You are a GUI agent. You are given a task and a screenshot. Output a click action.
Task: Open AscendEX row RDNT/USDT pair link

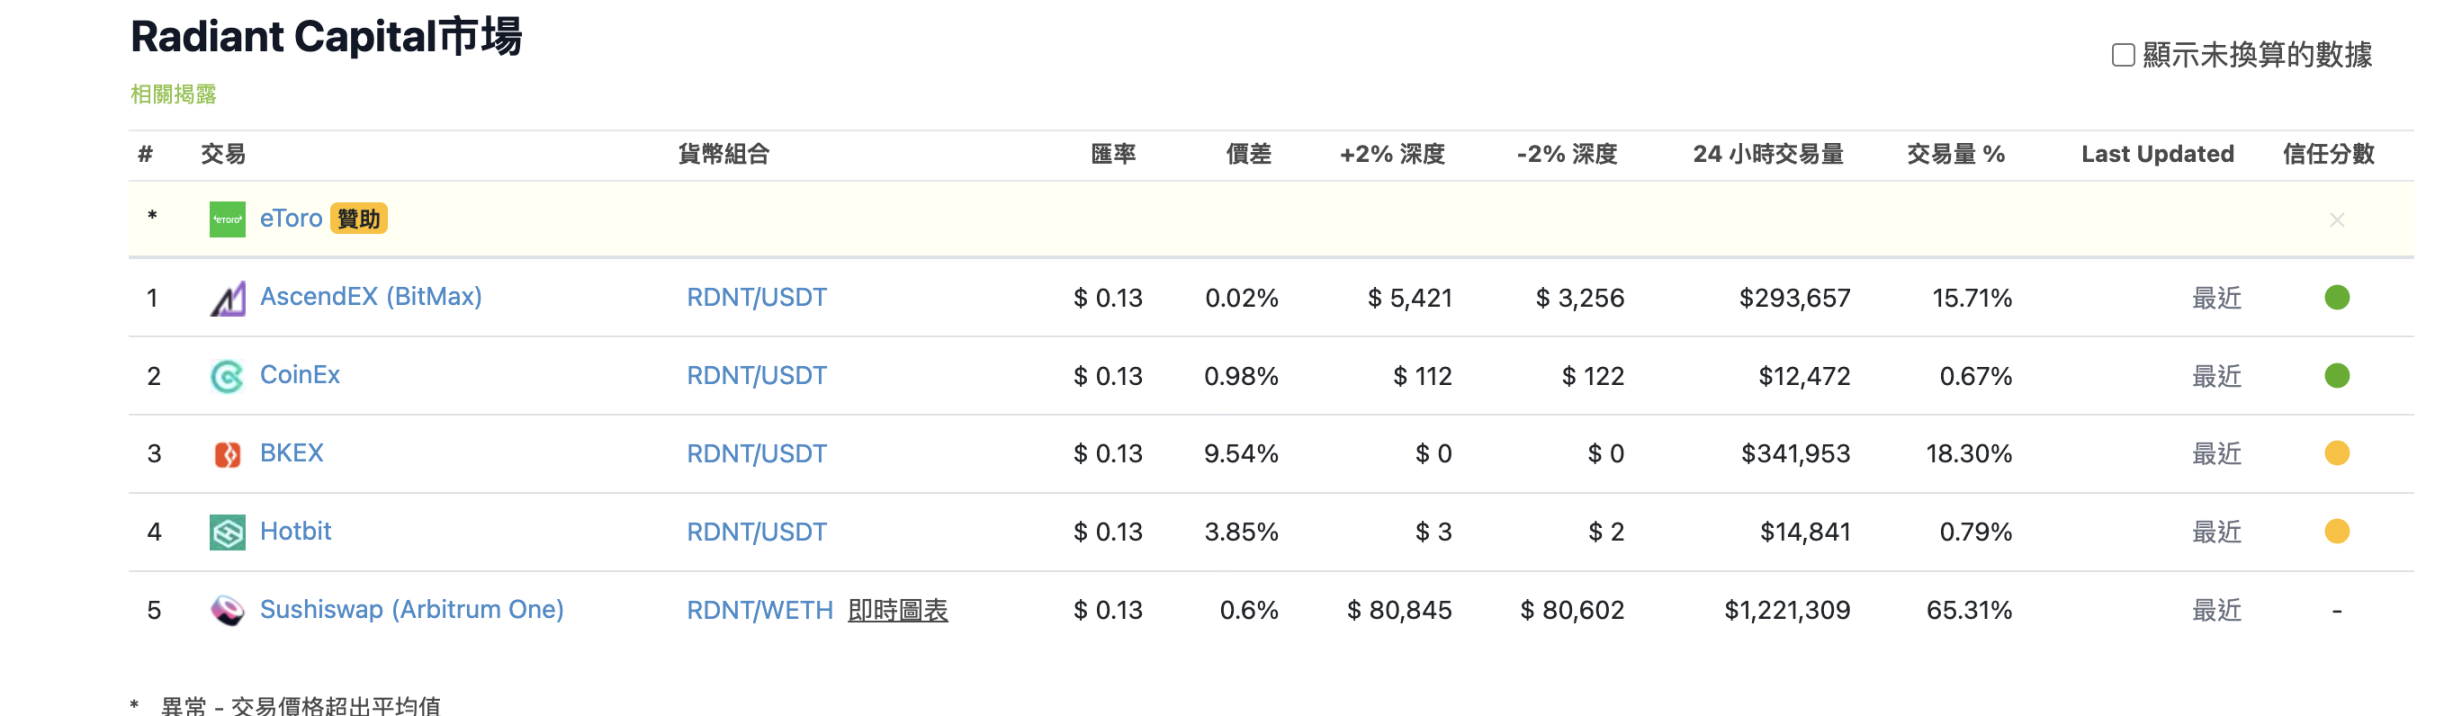point(757,297)
